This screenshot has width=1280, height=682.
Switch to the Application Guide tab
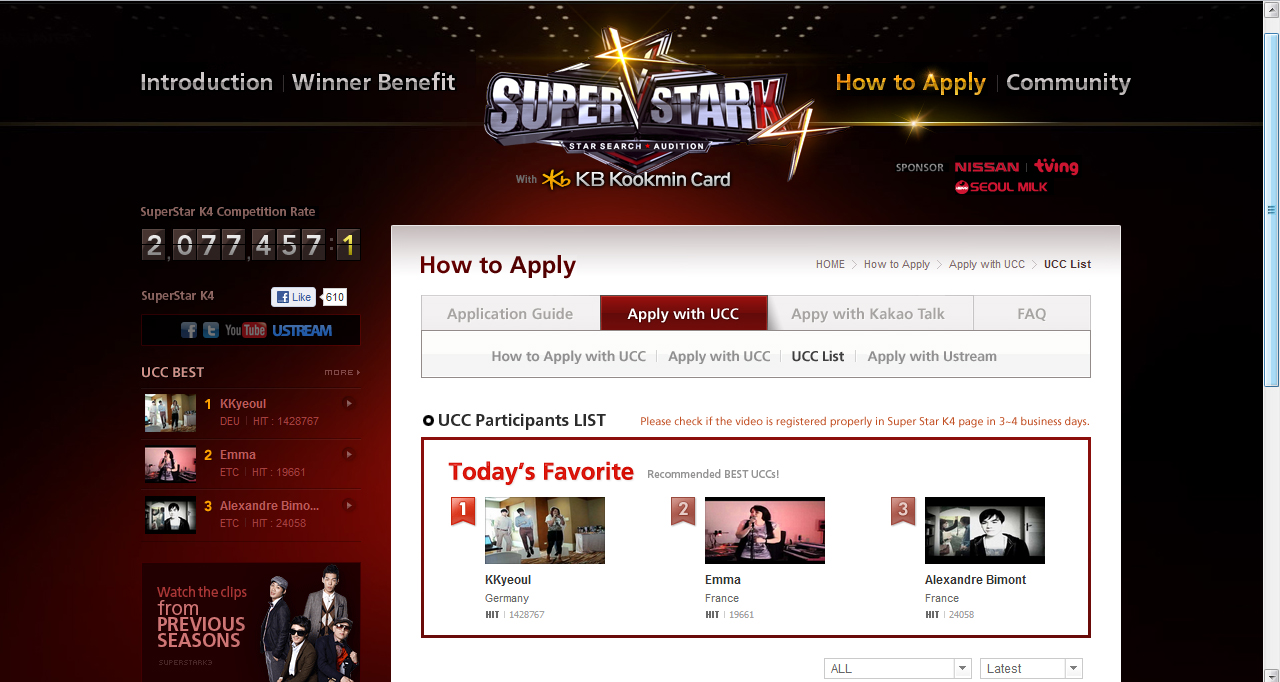tap(510, 313)
